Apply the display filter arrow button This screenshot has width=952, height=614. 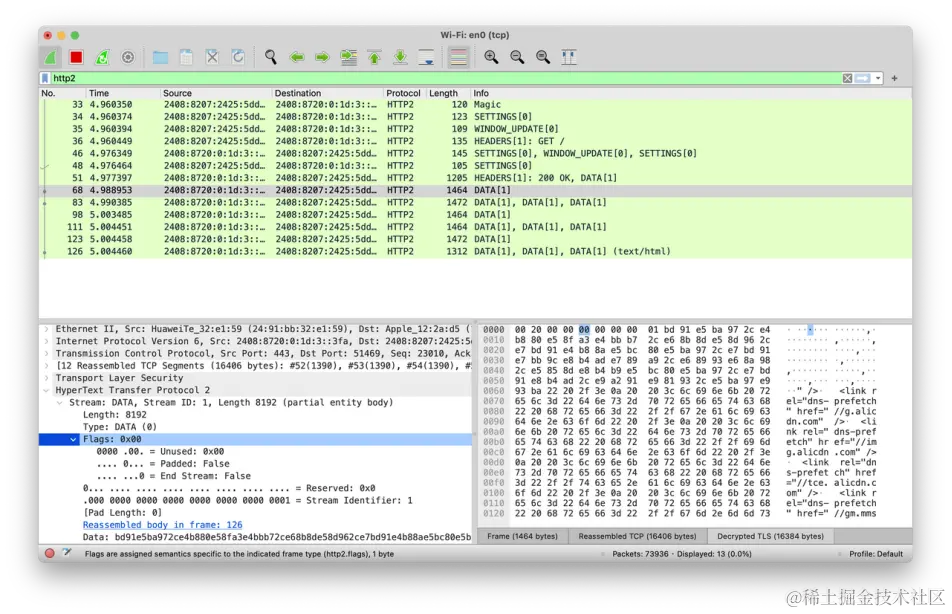point(862,78)
